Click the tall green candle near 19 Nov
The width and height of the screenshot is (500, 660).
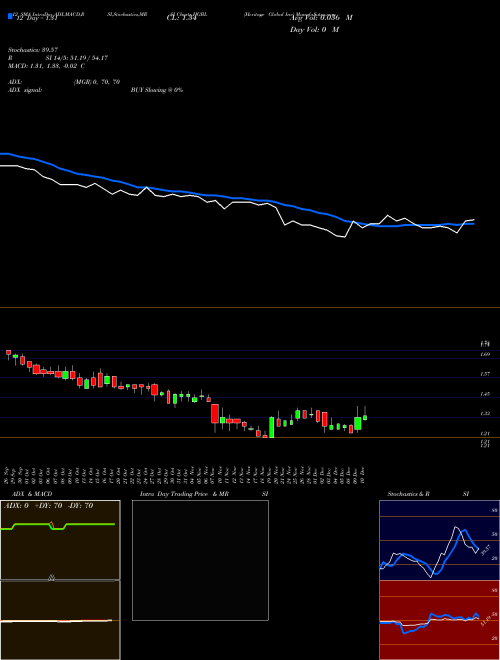pos(272,427)
